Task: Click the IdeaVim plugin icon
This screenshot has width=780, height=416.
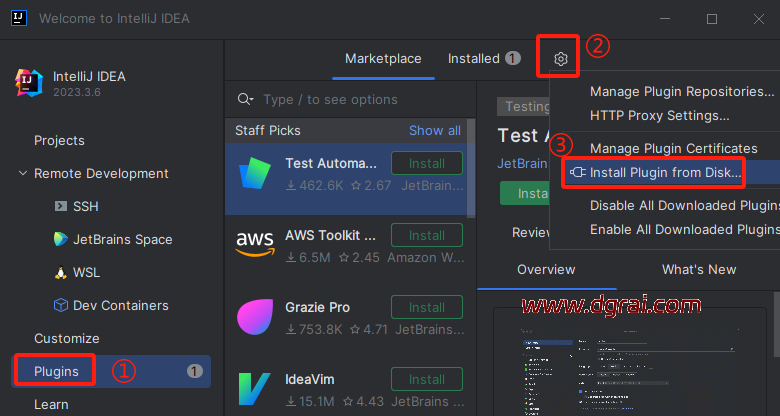Action: (x=255, y=388)
